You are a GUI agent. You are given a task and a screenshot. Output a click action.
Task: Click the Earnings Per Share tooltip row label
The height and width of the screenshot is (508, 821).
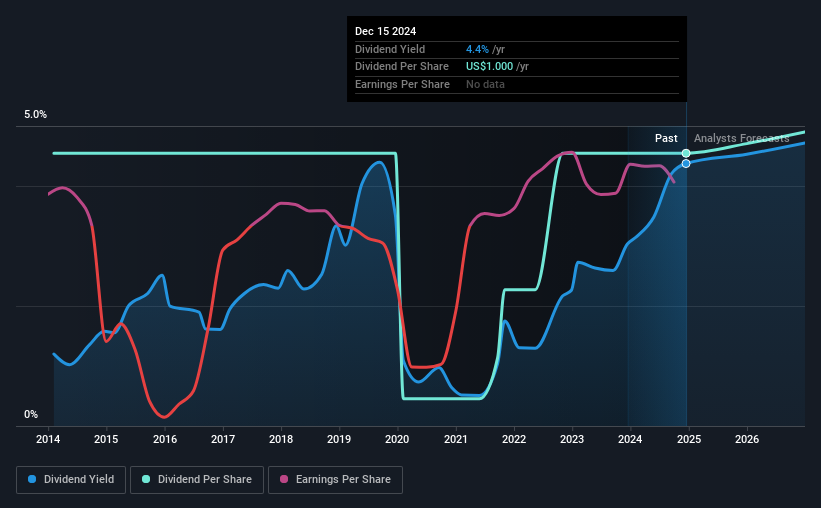pyautogui.click(x=402, y=84)
